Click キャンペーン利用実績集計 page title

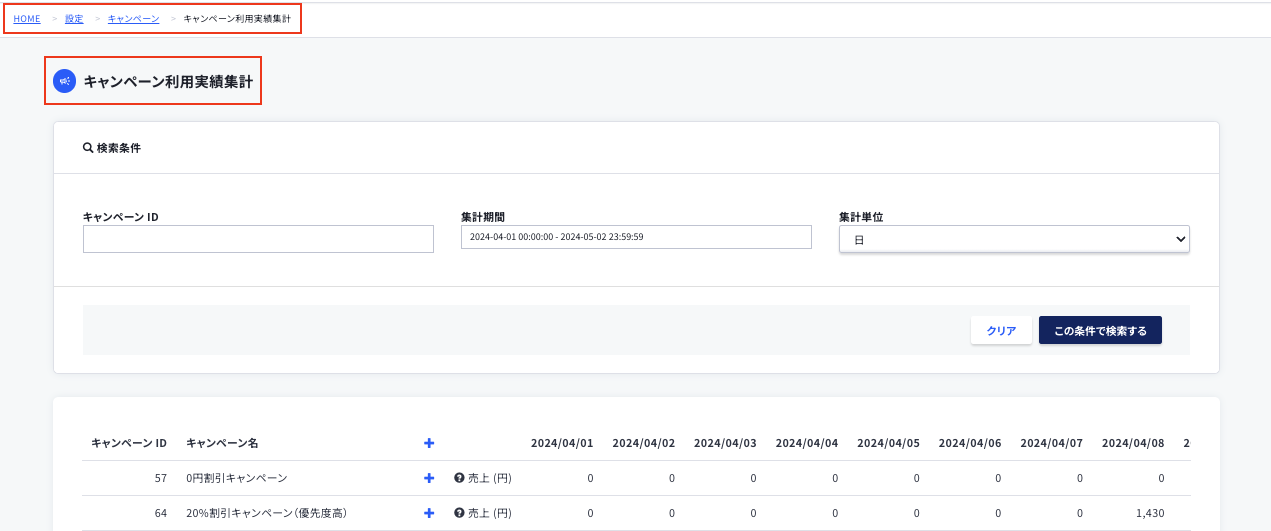pos(168,82)
